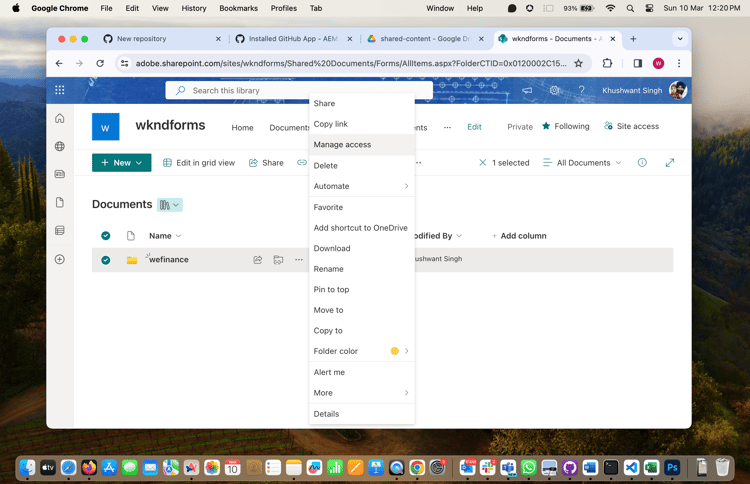The image size is (750, 484).
Task: Open Slack from the dock
Action: coord(488,467)
